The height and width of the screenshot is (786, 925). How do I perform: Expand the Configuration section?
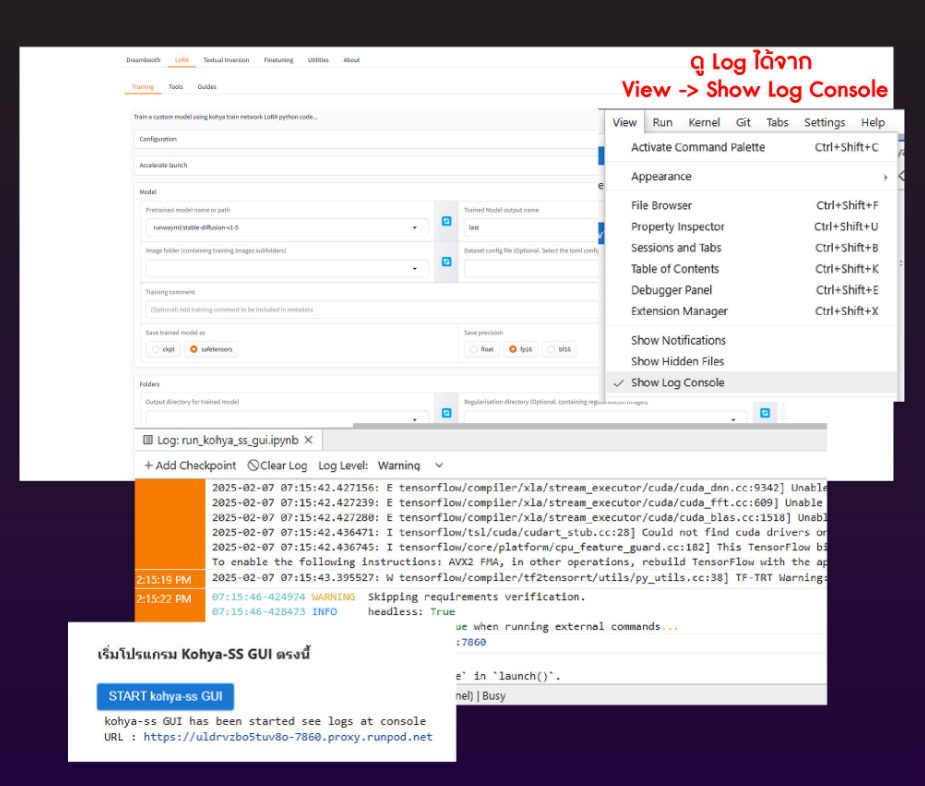[x=158, y=139]
